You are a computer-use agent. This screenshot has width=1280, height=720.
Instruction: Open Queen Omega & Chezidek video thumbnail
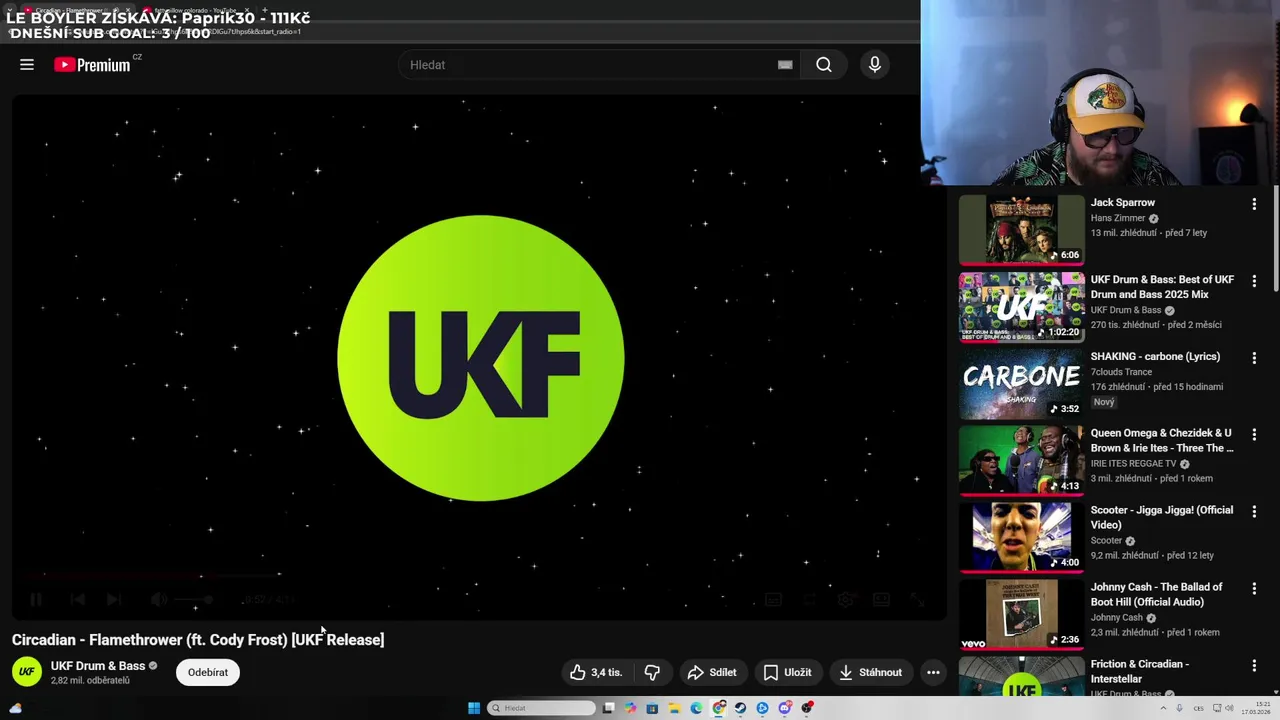1021,461
